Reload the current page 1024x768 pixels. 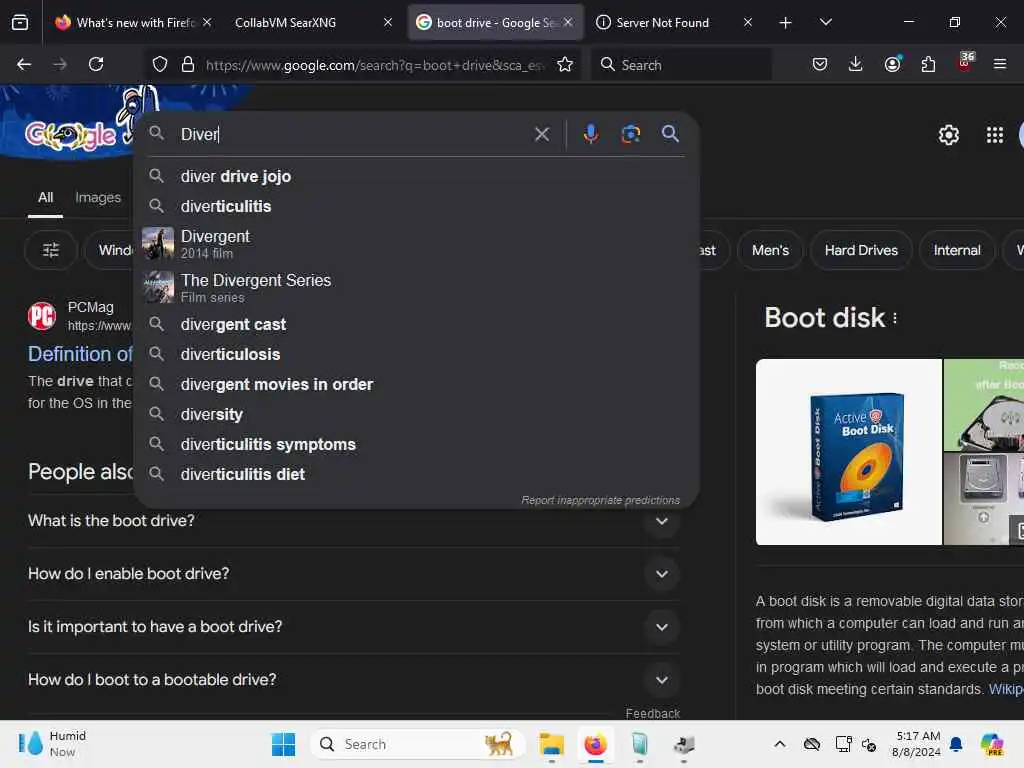click(x=96, y=64)
